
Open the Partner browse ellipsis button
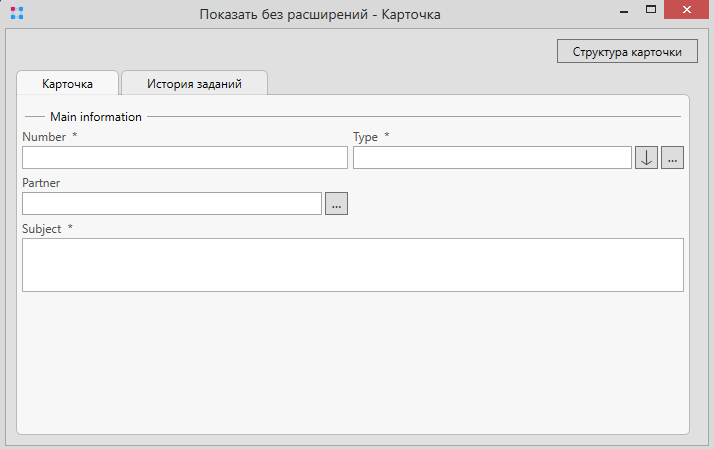pos(336,204)
